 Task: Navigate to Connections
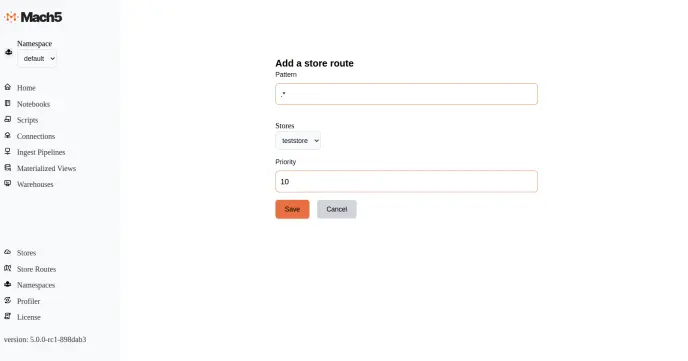(x=36, y=136)
